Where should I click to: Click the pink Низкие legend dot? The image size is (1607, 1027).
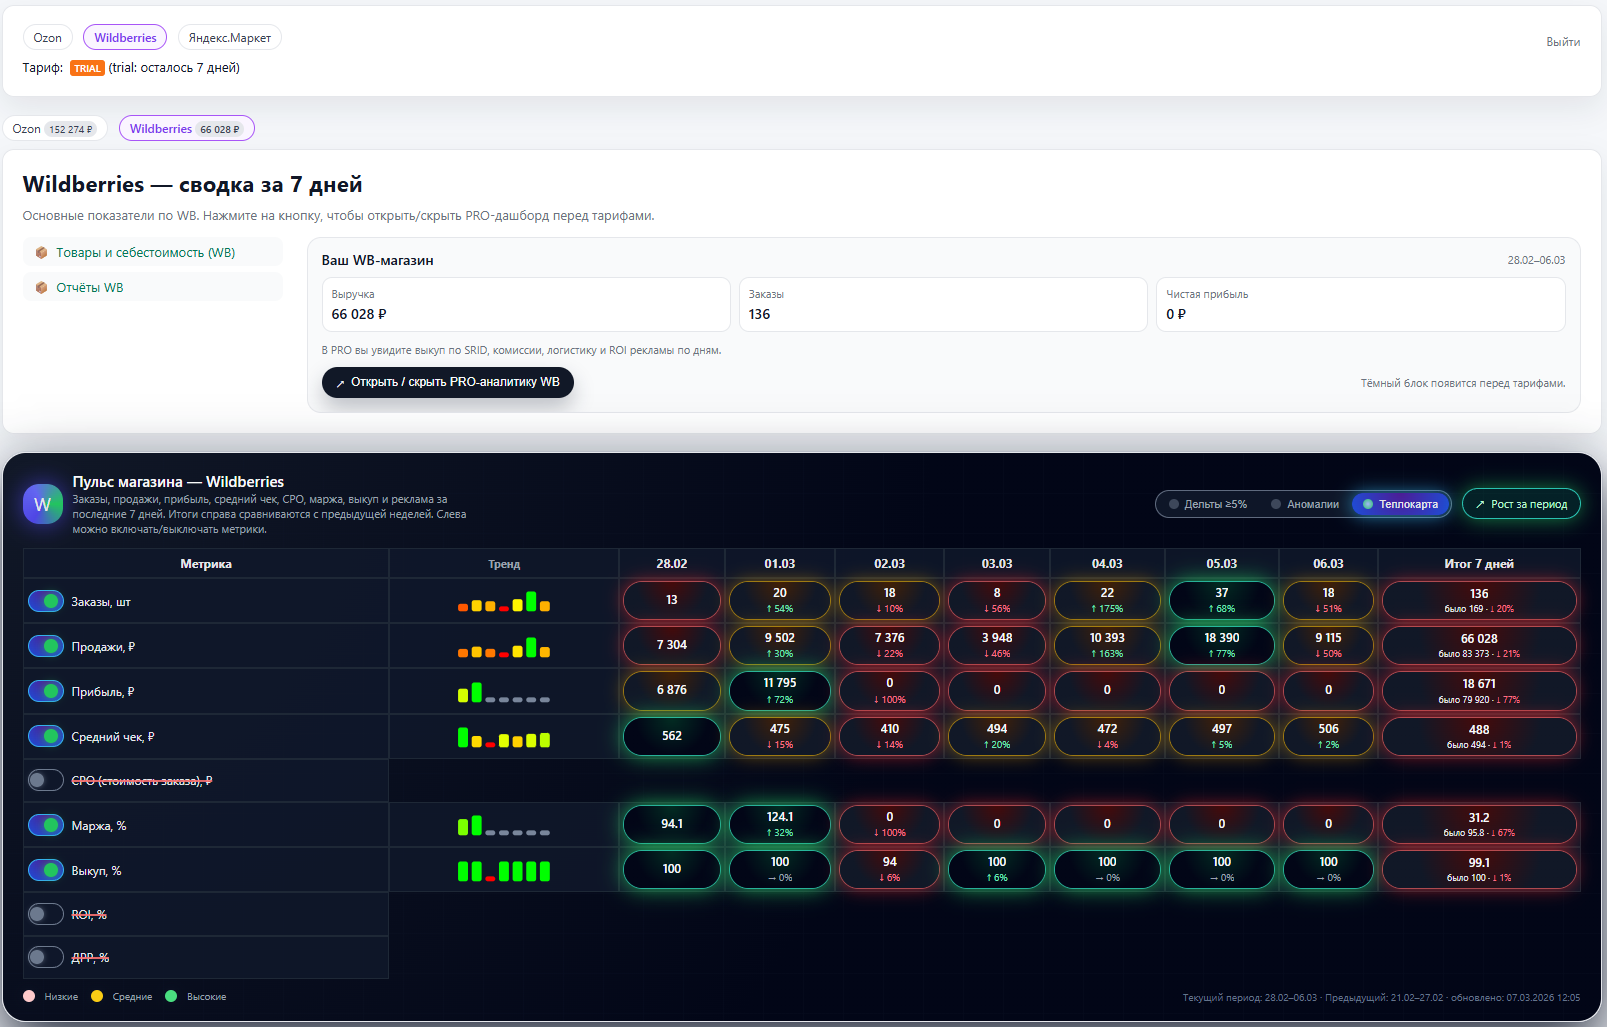(29, 996)
